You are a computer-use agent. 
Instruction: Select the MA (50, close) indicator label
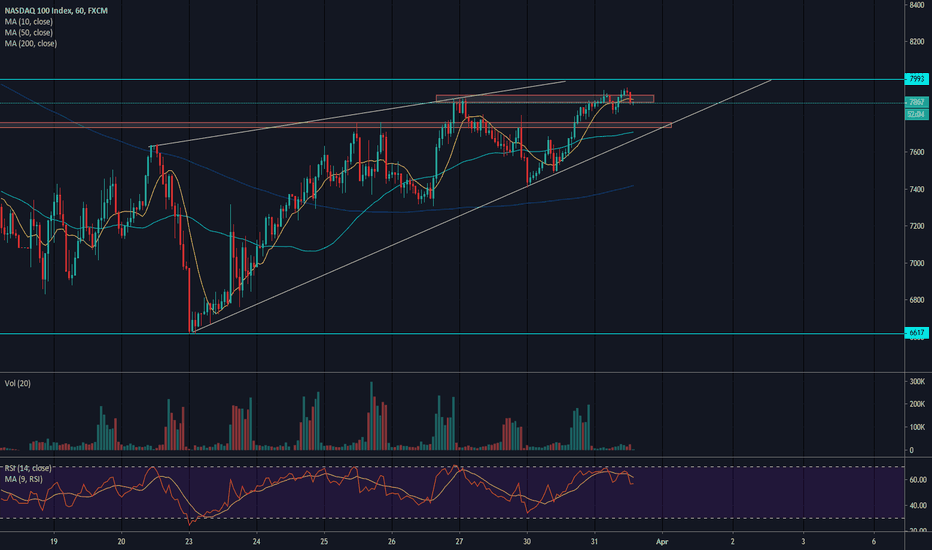click(29, 33)
